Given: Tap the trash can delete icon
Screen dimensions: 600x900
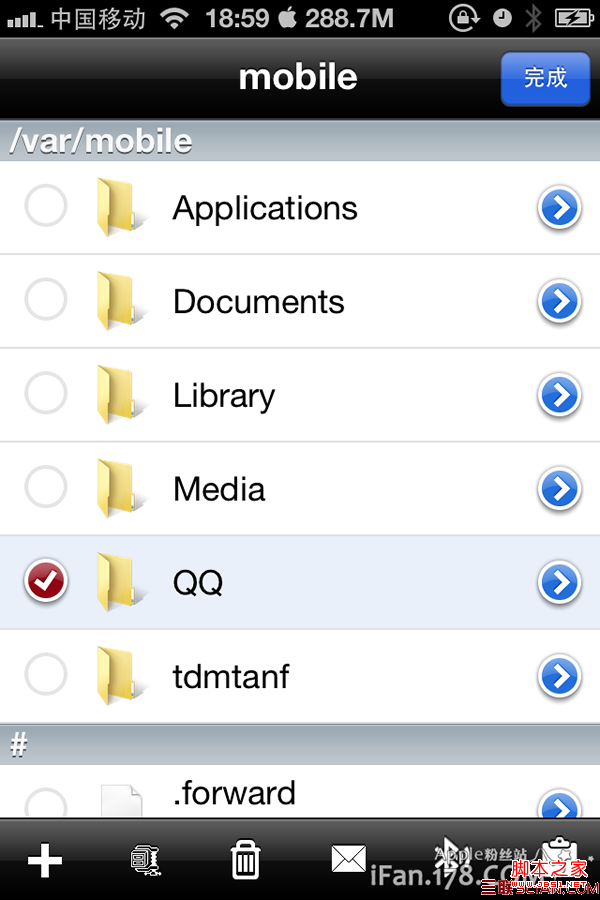Looking at the screenshot, I should click(246, 859).
